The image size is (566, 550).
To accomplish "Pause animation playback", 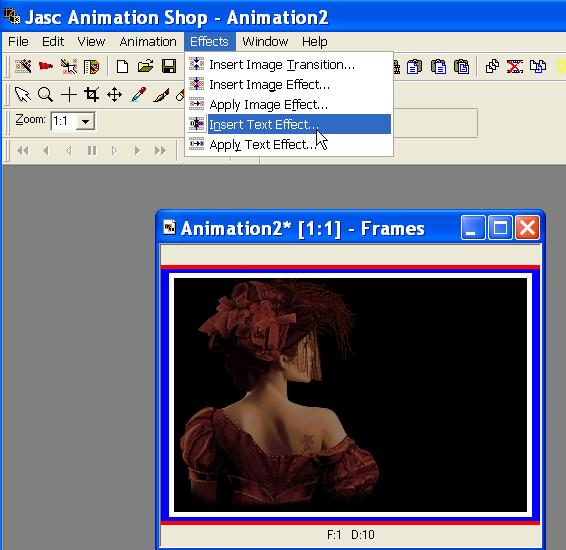I will pyautogui.click(x=92, y=150).
